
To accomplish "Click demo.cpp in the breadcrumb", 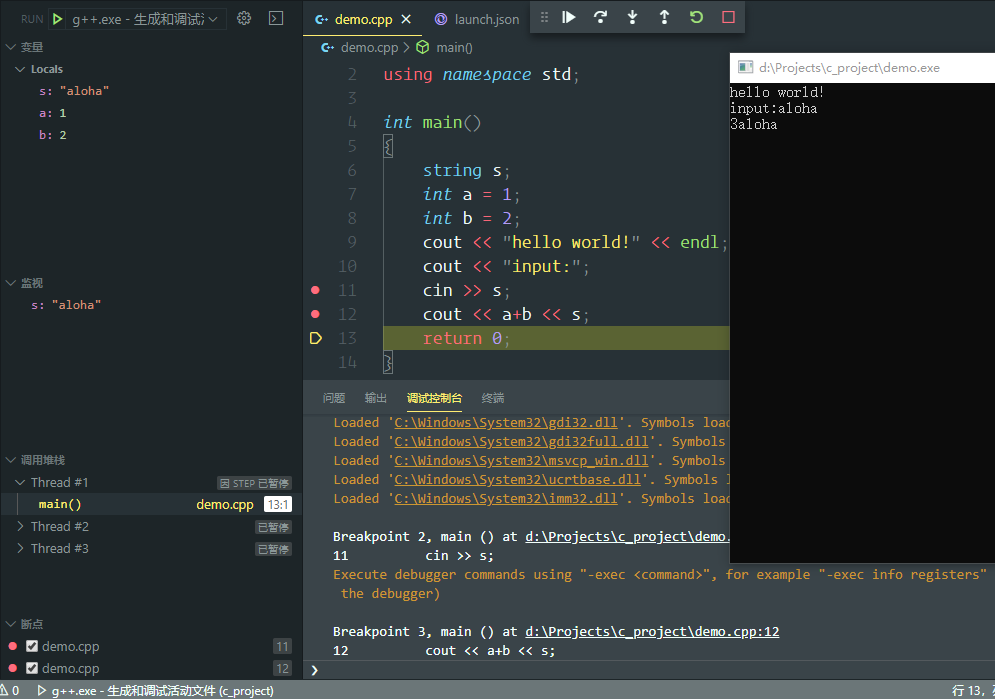I will point(369,48).
